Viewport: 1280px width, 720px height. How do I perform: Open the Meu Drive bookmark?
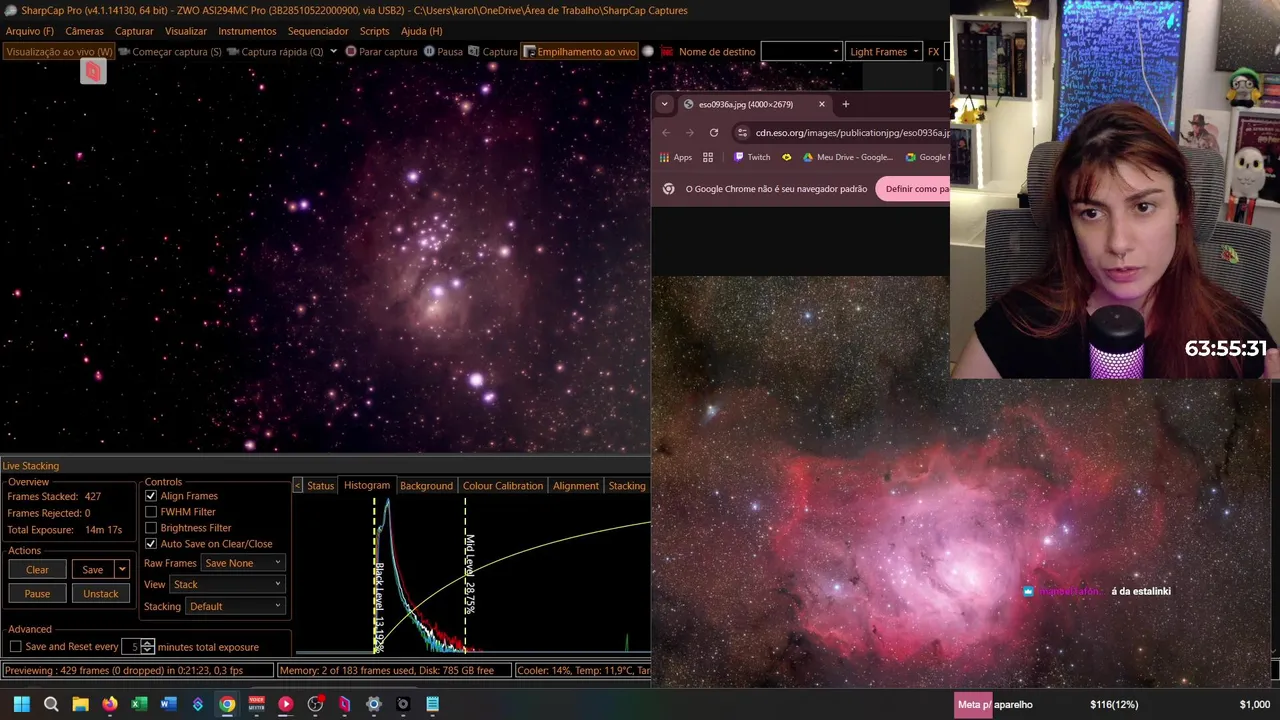click(848, 157)
